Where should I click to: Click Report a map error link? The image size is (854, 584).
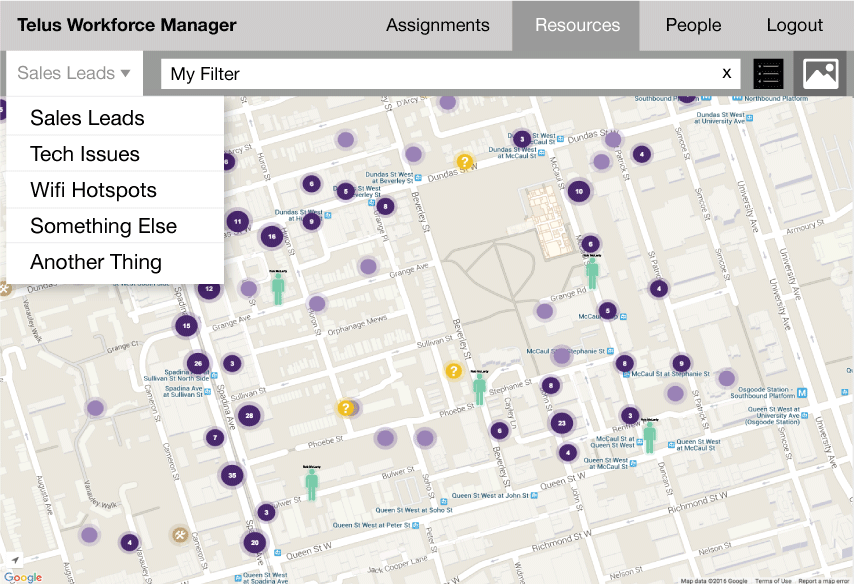click(x=824, y=581)
